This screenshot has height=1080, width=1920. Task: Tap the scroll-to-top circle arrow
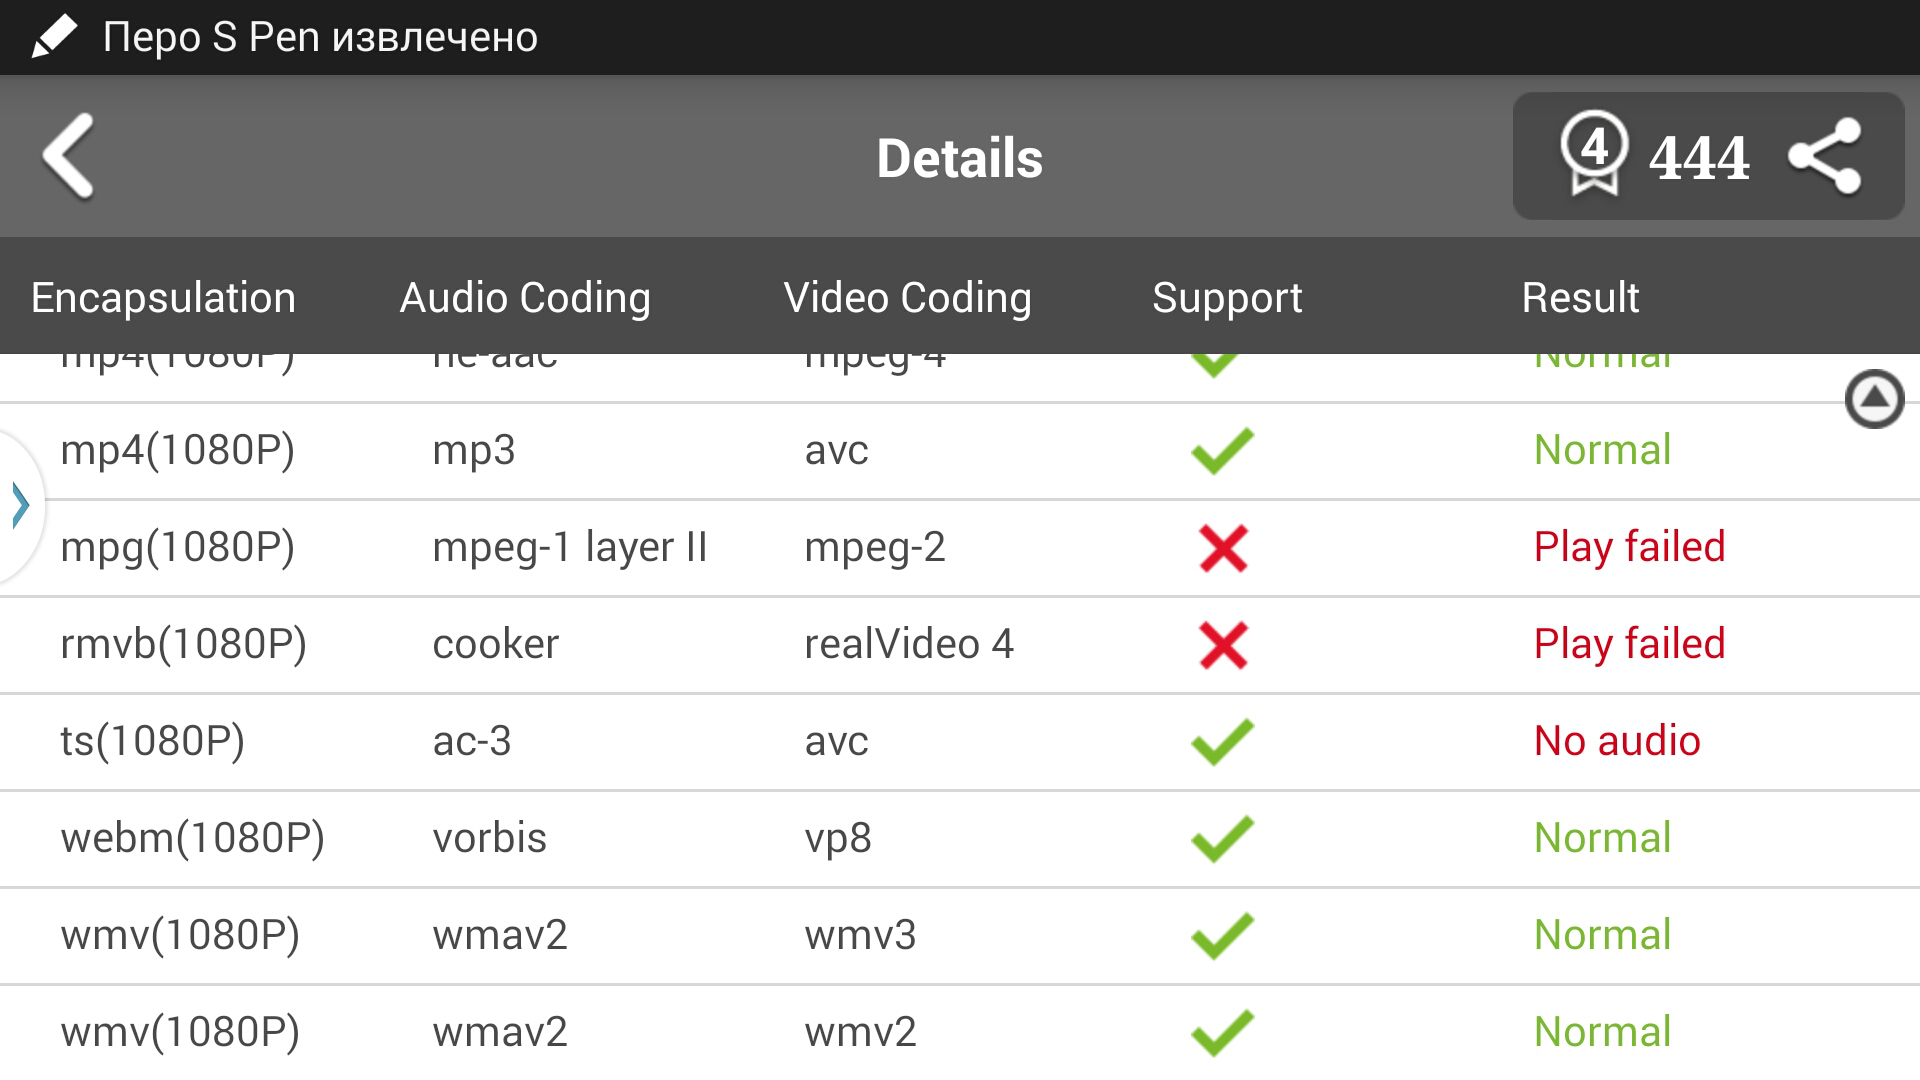[x=1874, y=399]
